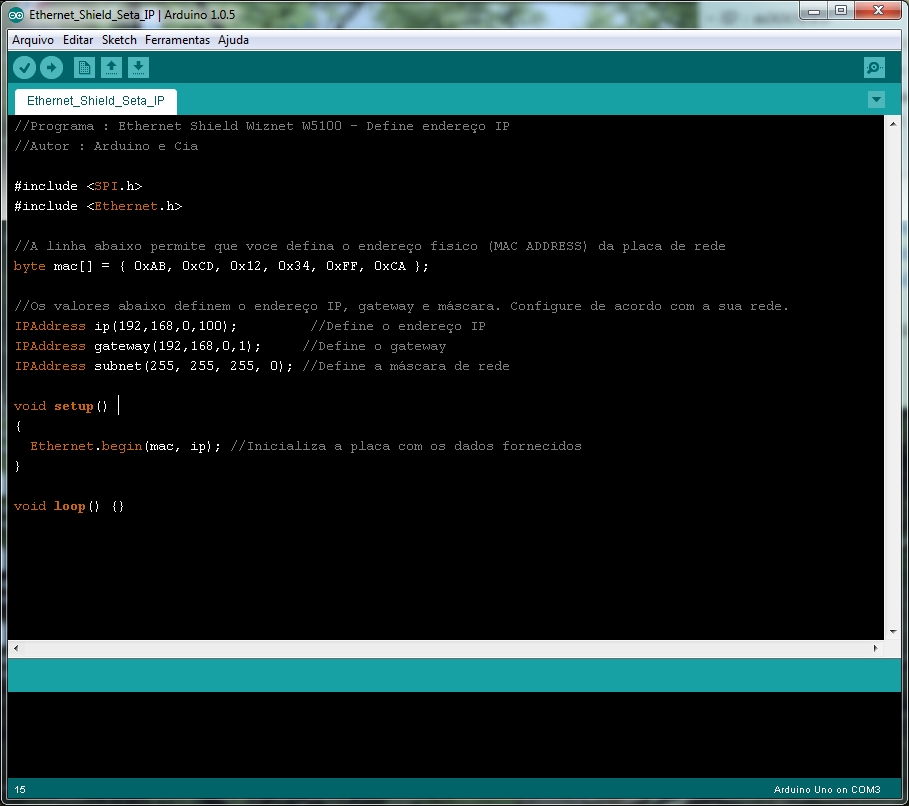
Task: Click the 'void setup()' line
Action: [61, 406]
